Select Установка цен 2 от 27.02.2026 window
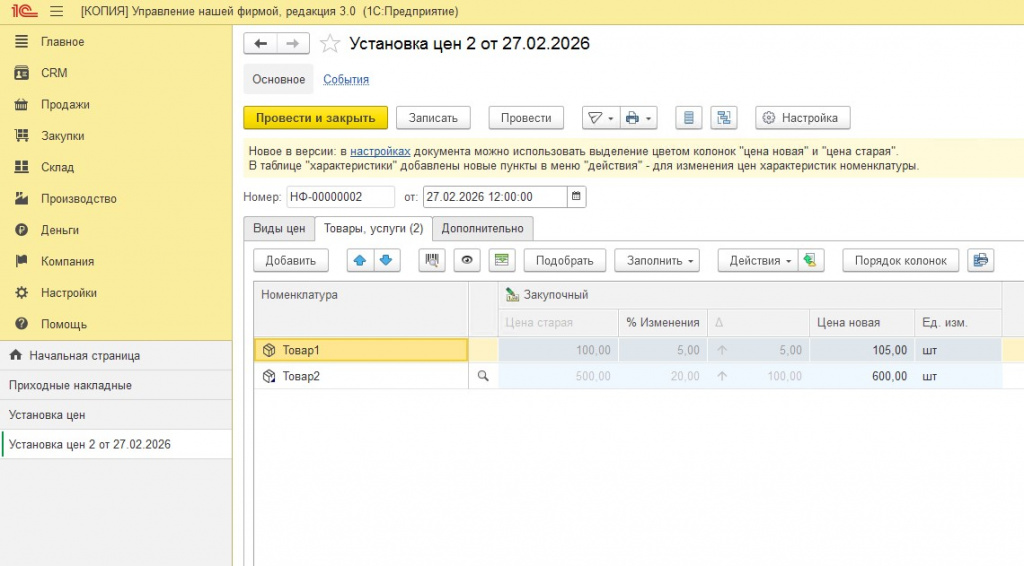Viewport: 1024px width, 566px height. point(116,445)
